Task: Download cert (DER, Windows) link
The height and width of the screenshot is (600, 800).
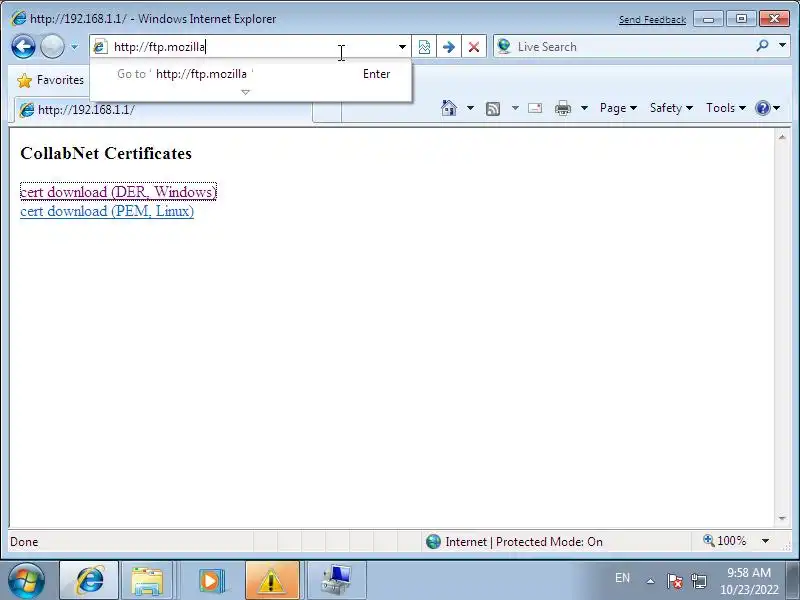Action: pos(118,192)
